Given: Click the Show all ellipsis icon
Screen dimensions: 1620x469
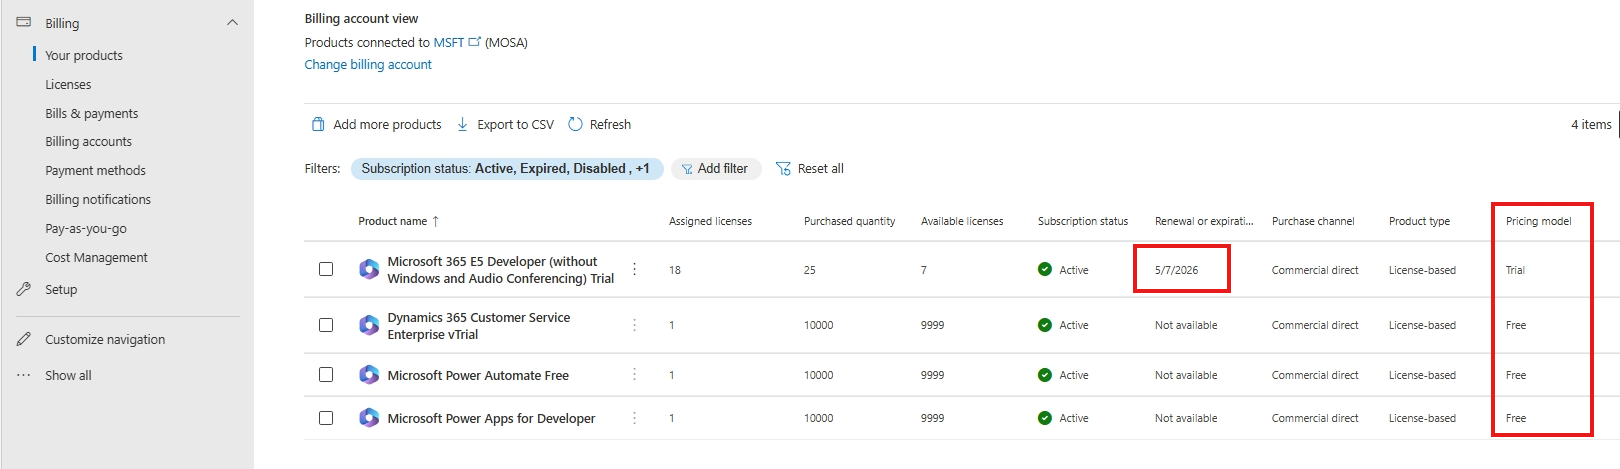Looking at the screenshot, I should [24, 375].
